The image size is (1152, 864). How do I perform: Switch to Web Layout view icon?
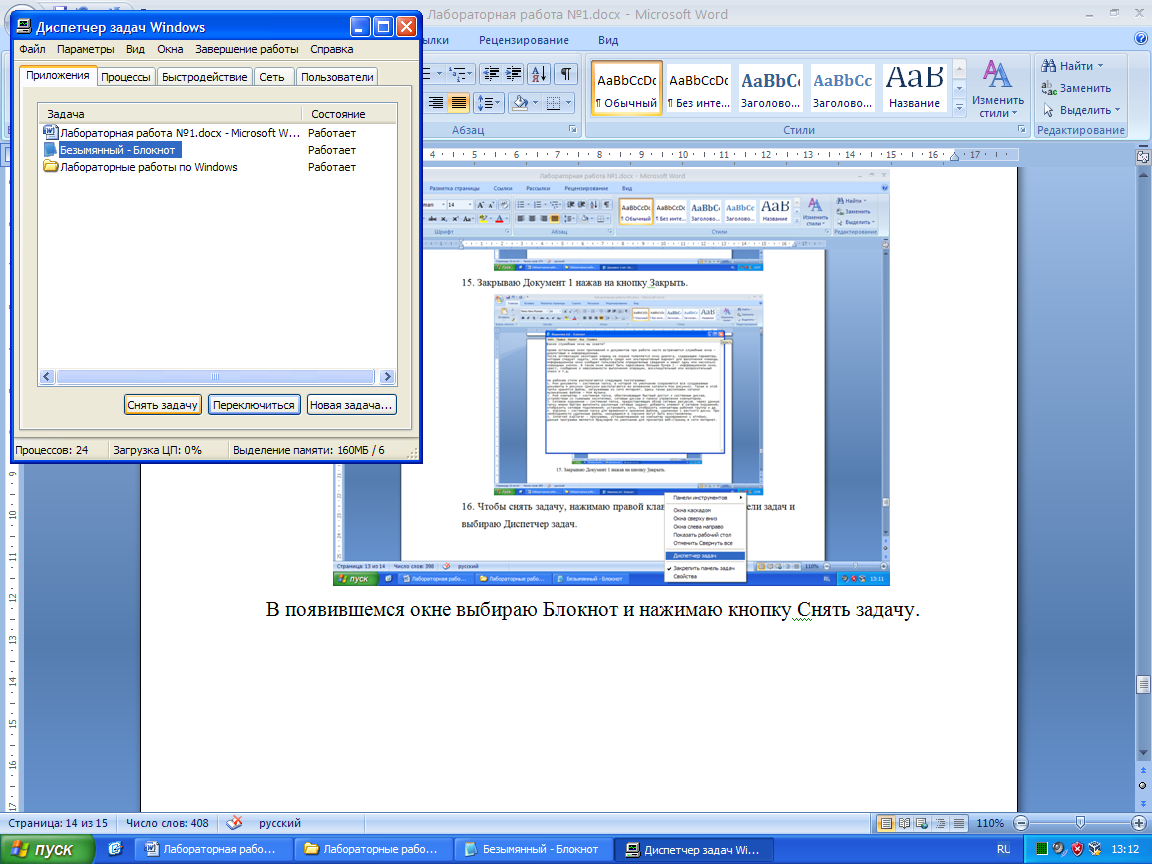click(922, 824)
